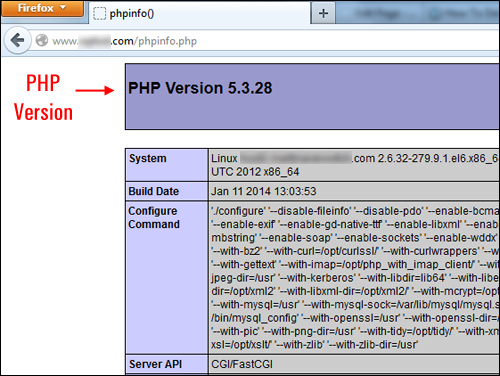Select the Configure Command row label
This screenshot has width=500, height=376.
pyautogui.click(x=154, y=217)
